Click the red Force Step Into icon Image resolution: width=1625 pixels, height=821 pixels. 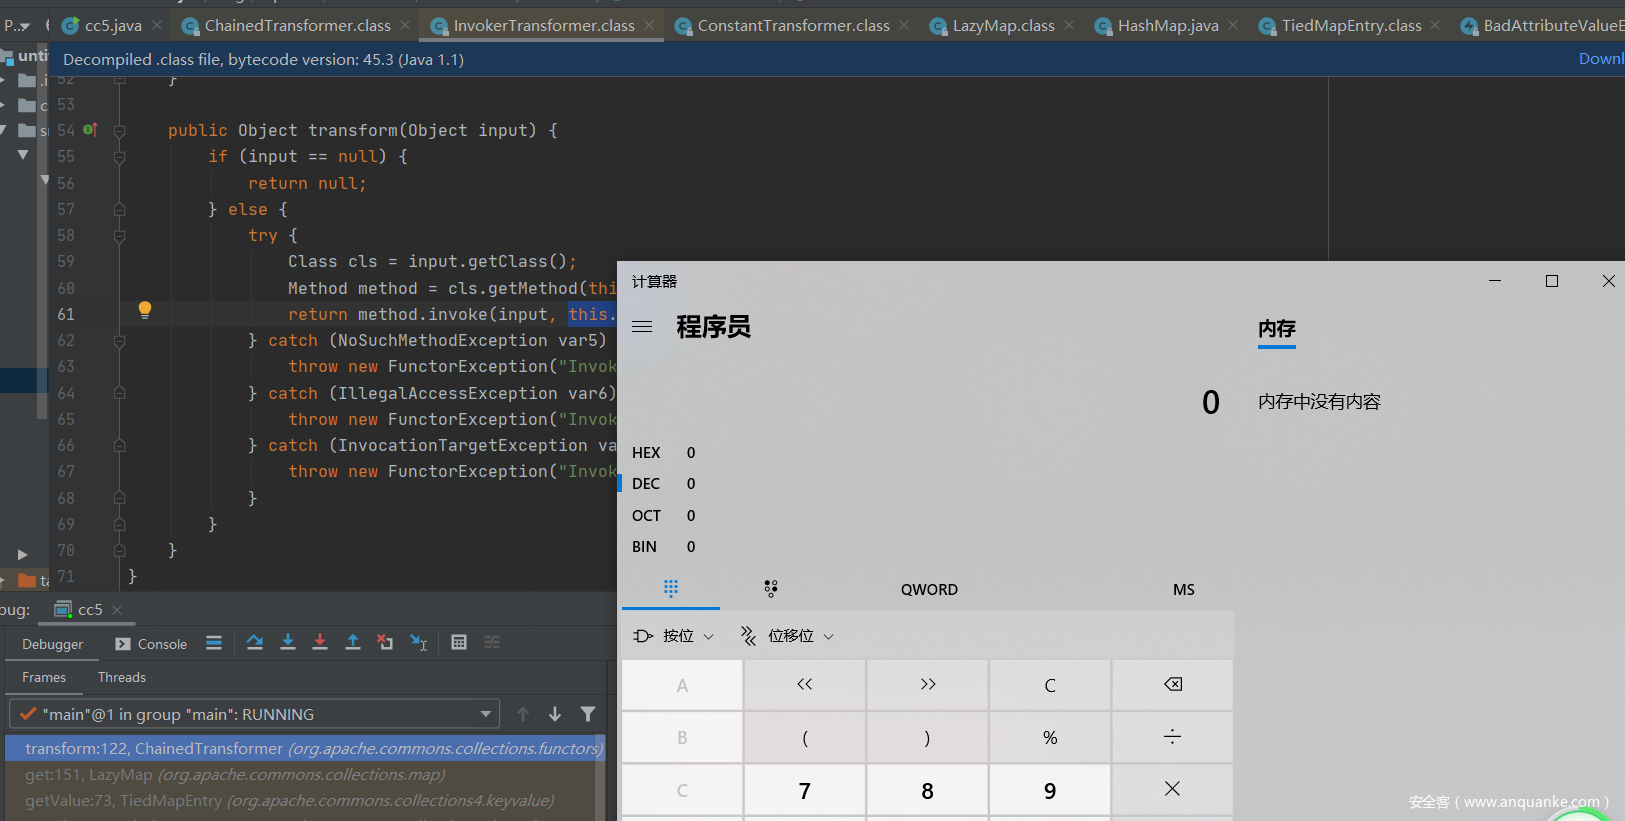pyautogui.click(x=320, y=642)
